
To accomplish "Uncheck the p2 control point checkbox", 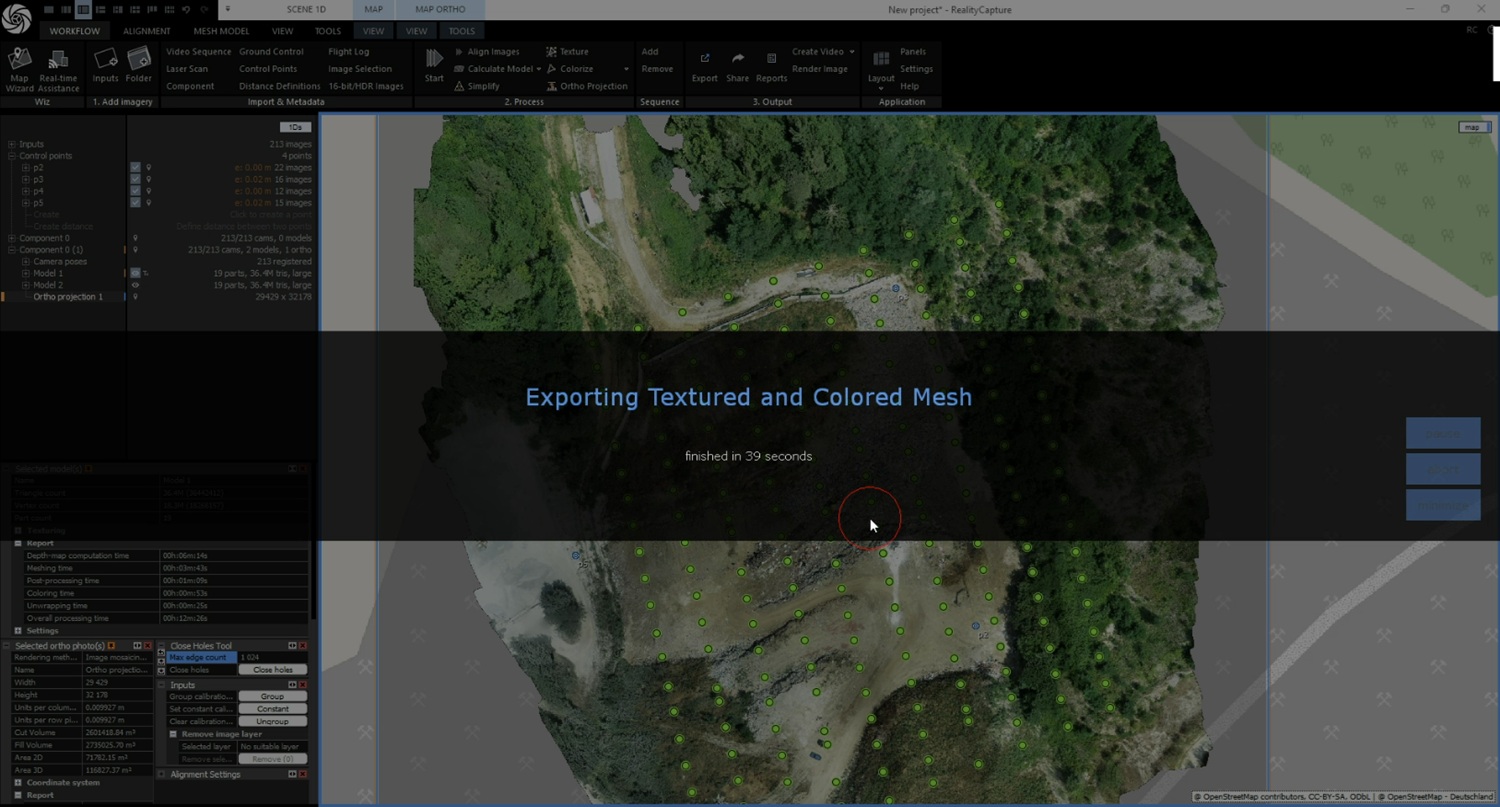I will [x=135, y=168].
